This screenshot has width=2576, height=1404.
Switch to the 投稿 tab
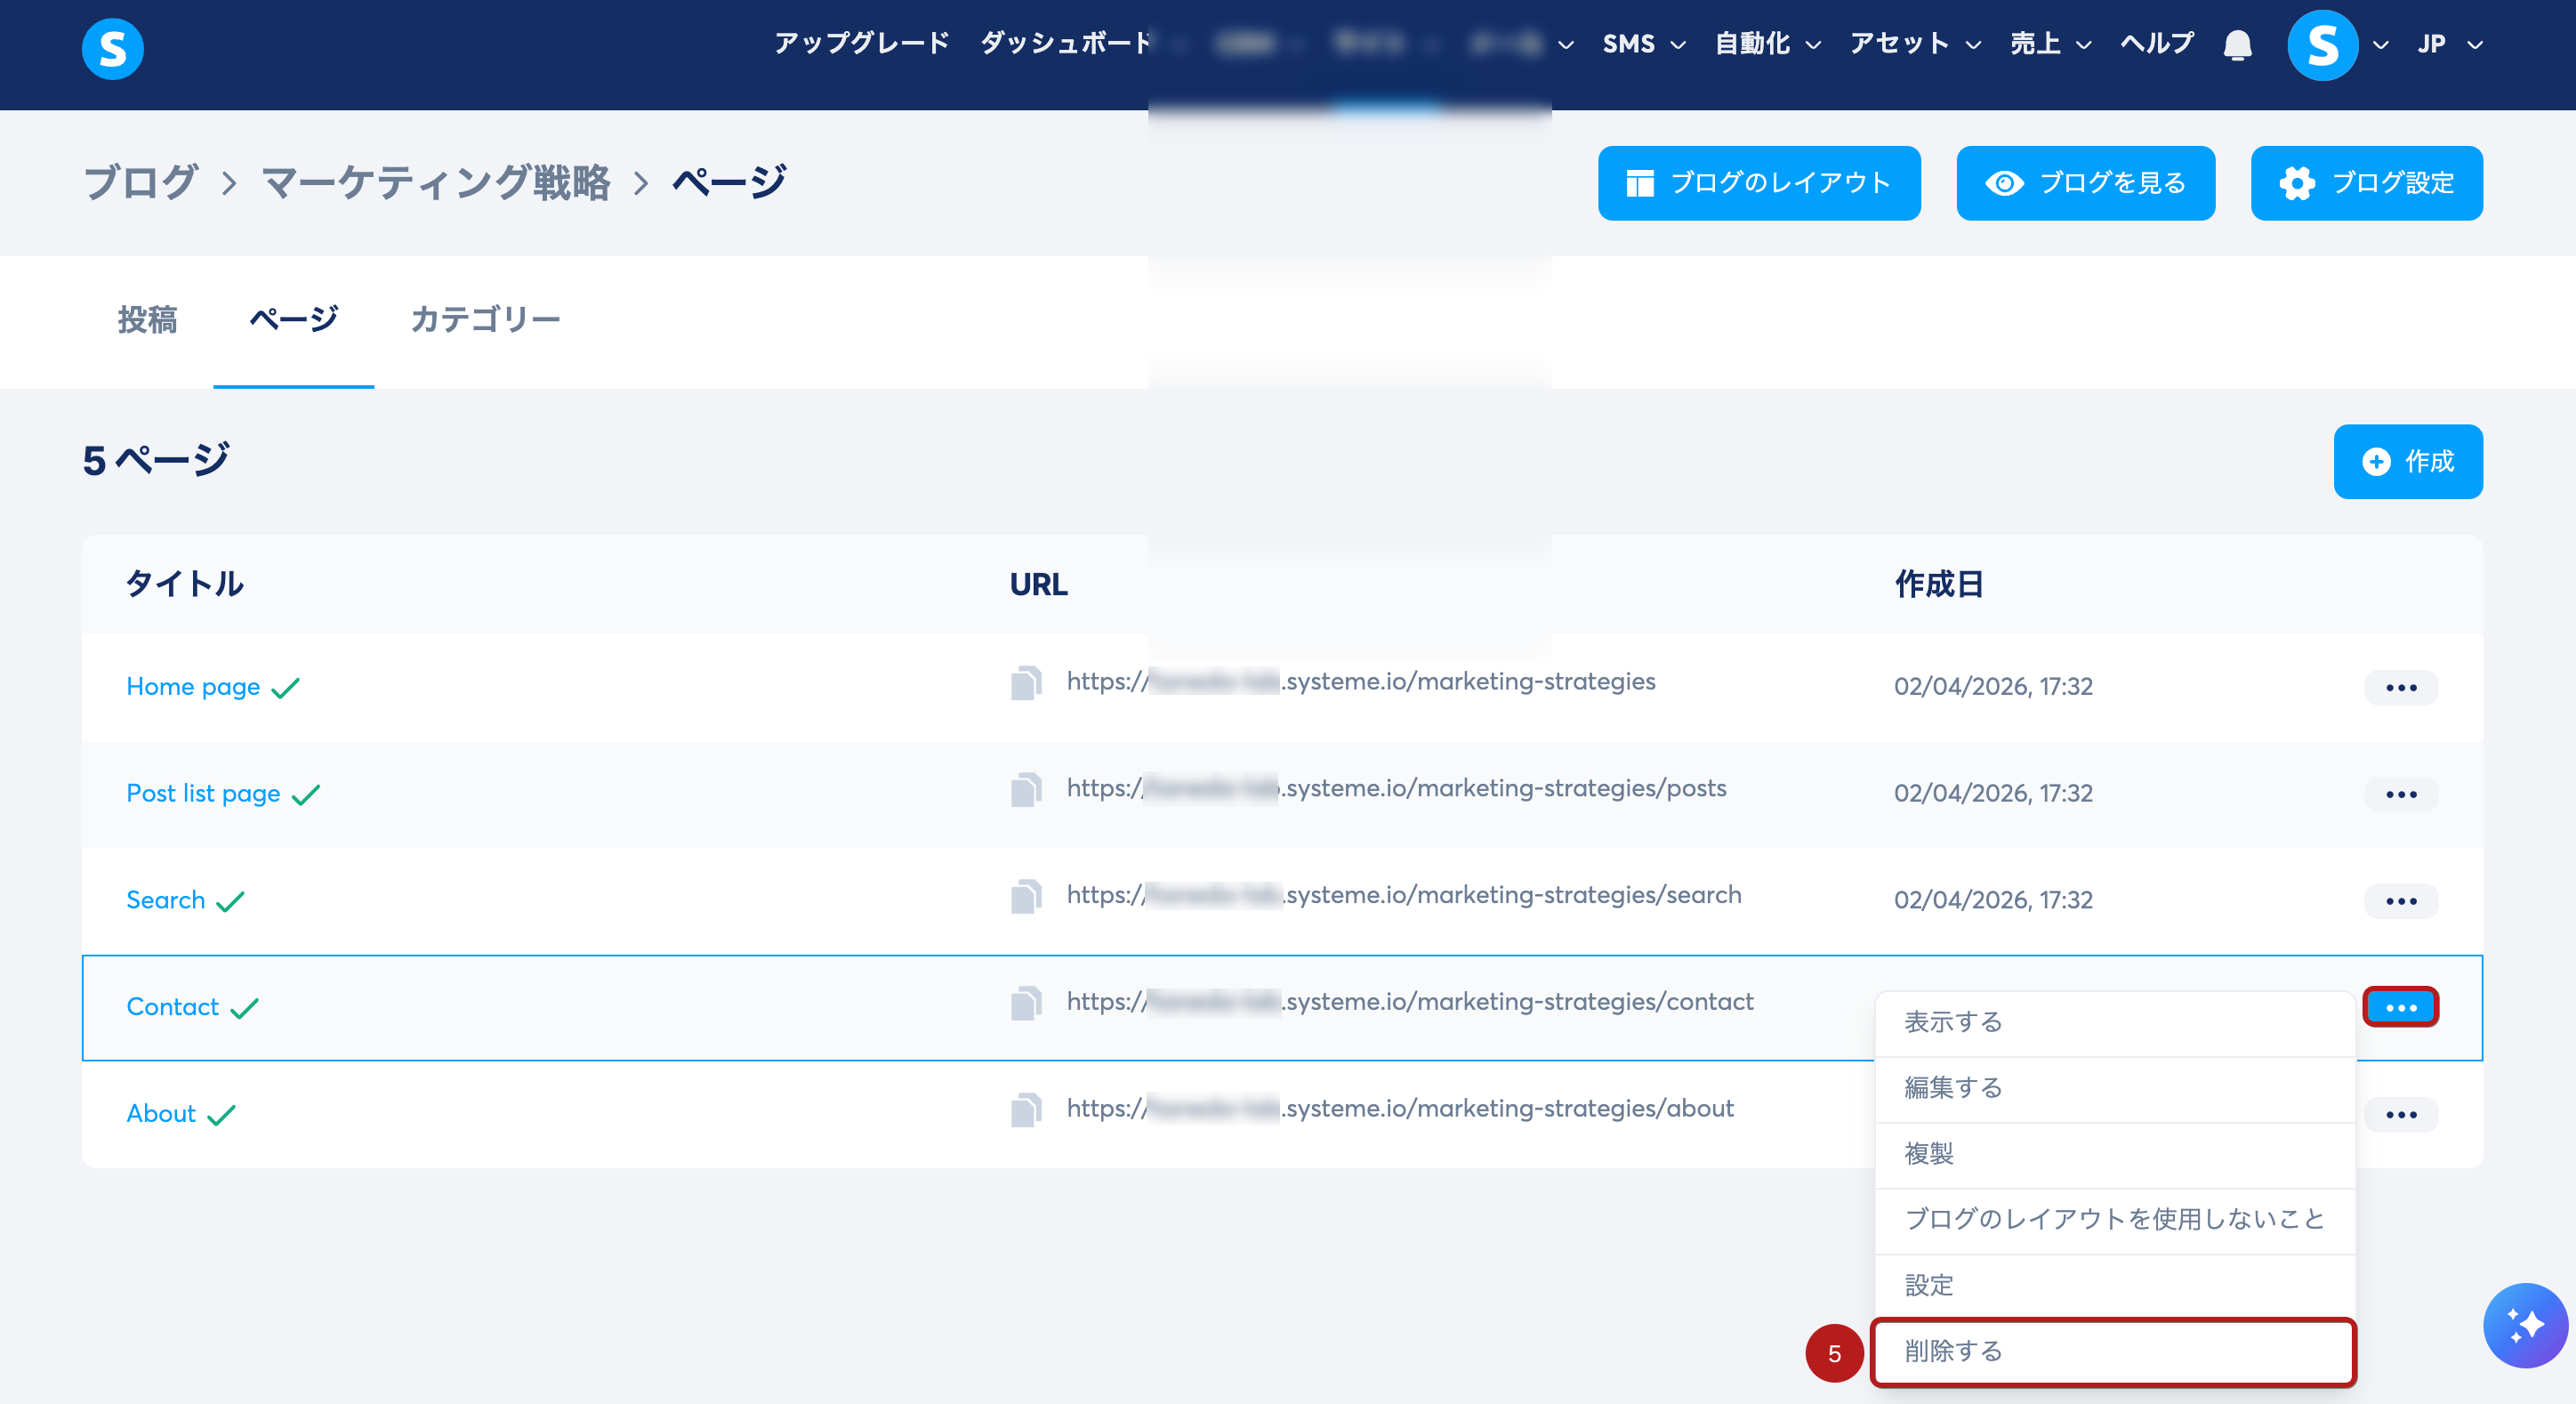(x=147, y=320)
